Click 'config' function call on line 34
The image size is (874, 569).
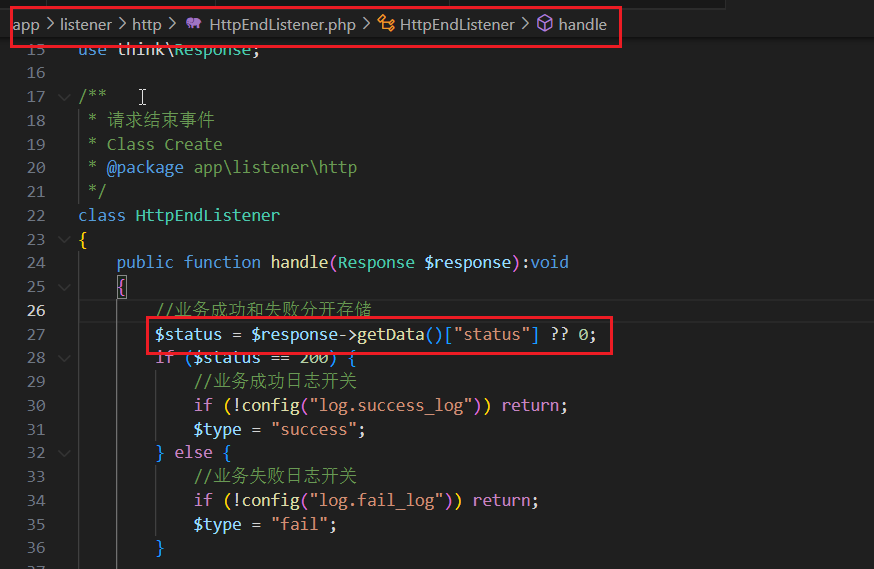(x=270, y=500)
